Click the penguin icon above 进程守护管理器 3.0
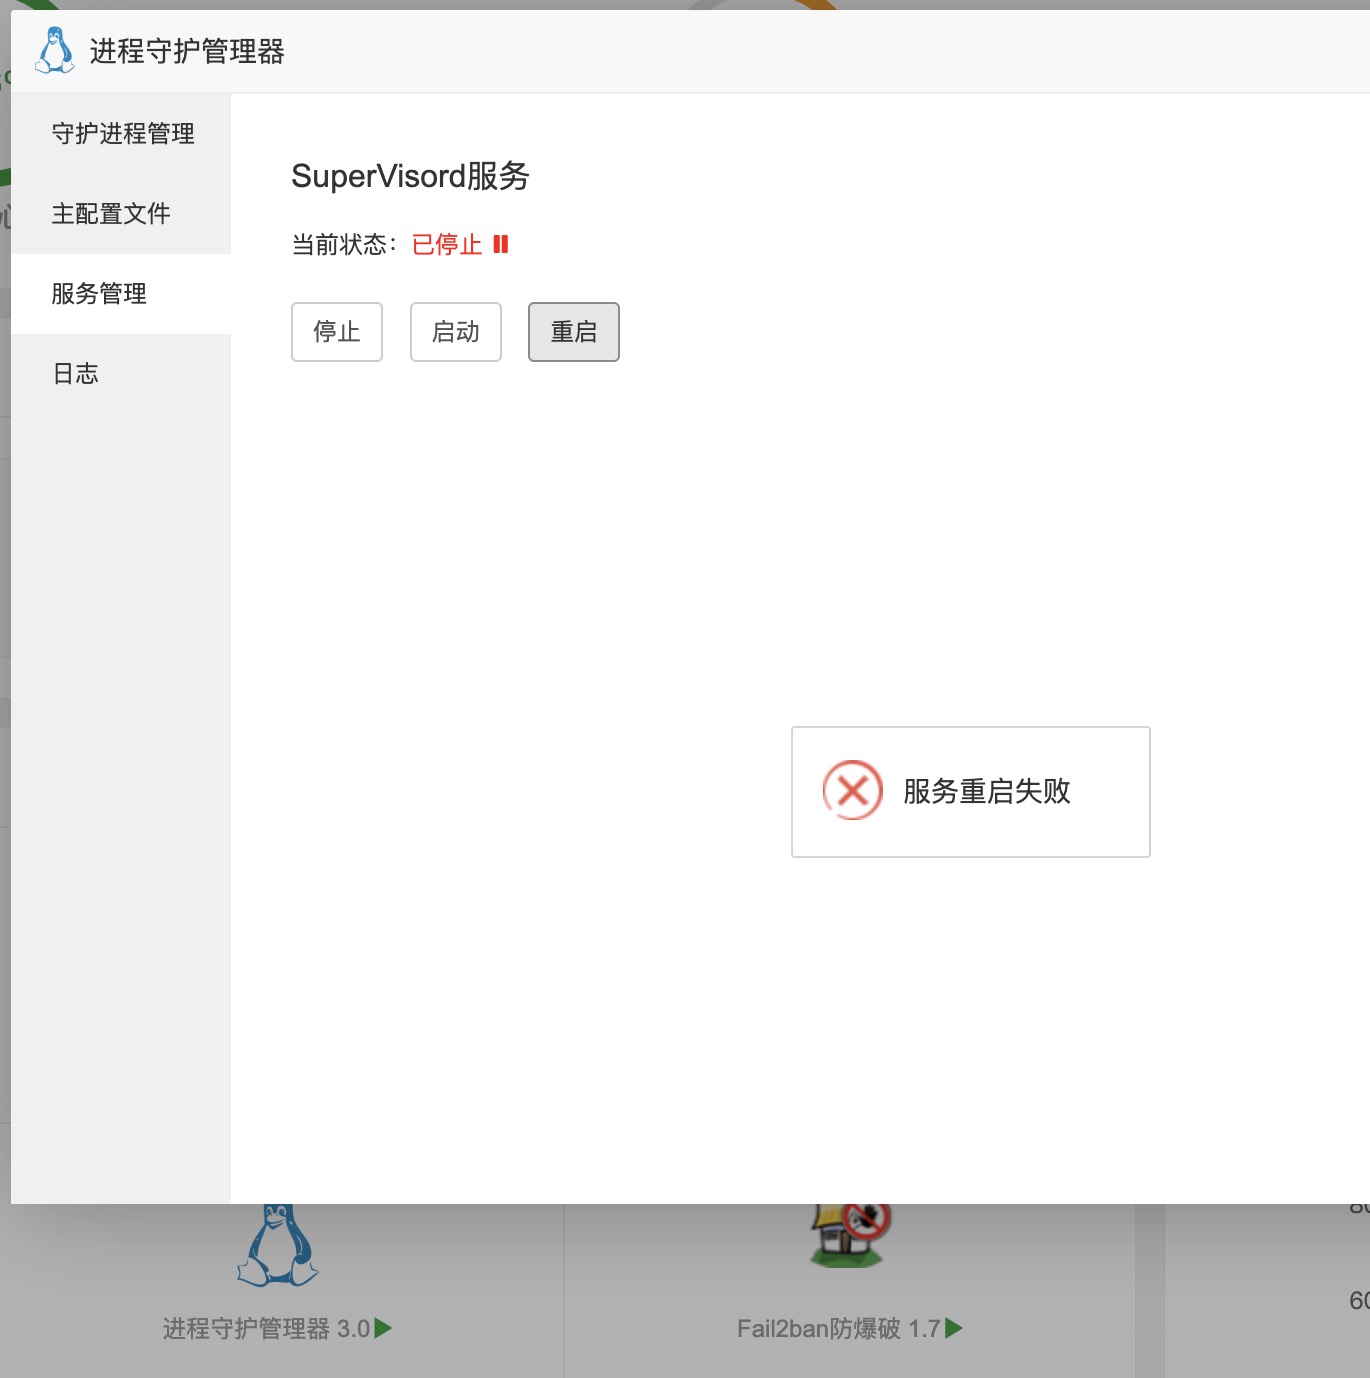The width and height of the screenshot is (1370, 1378). point(278,1245)
